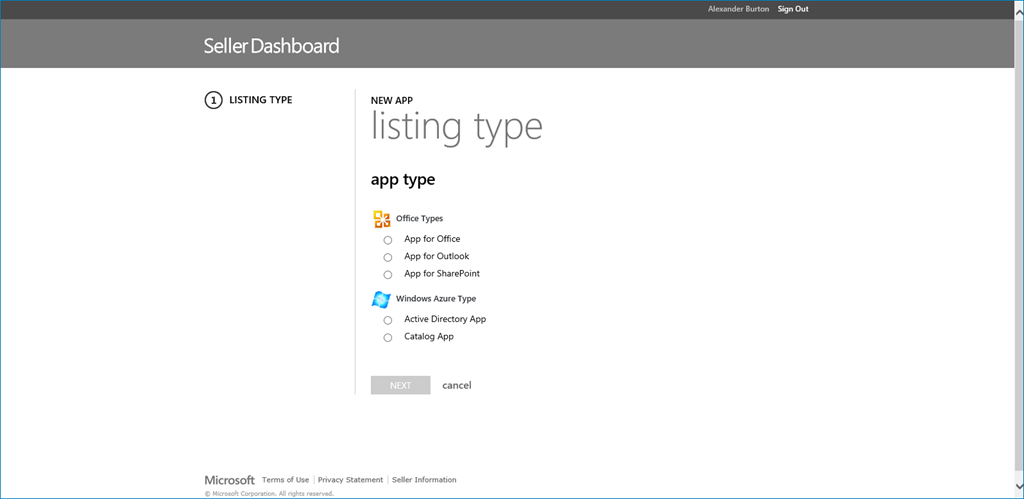1024x499 pixels.
Task: Open Seller Information footer link
Action: click(x=424, y=479)
